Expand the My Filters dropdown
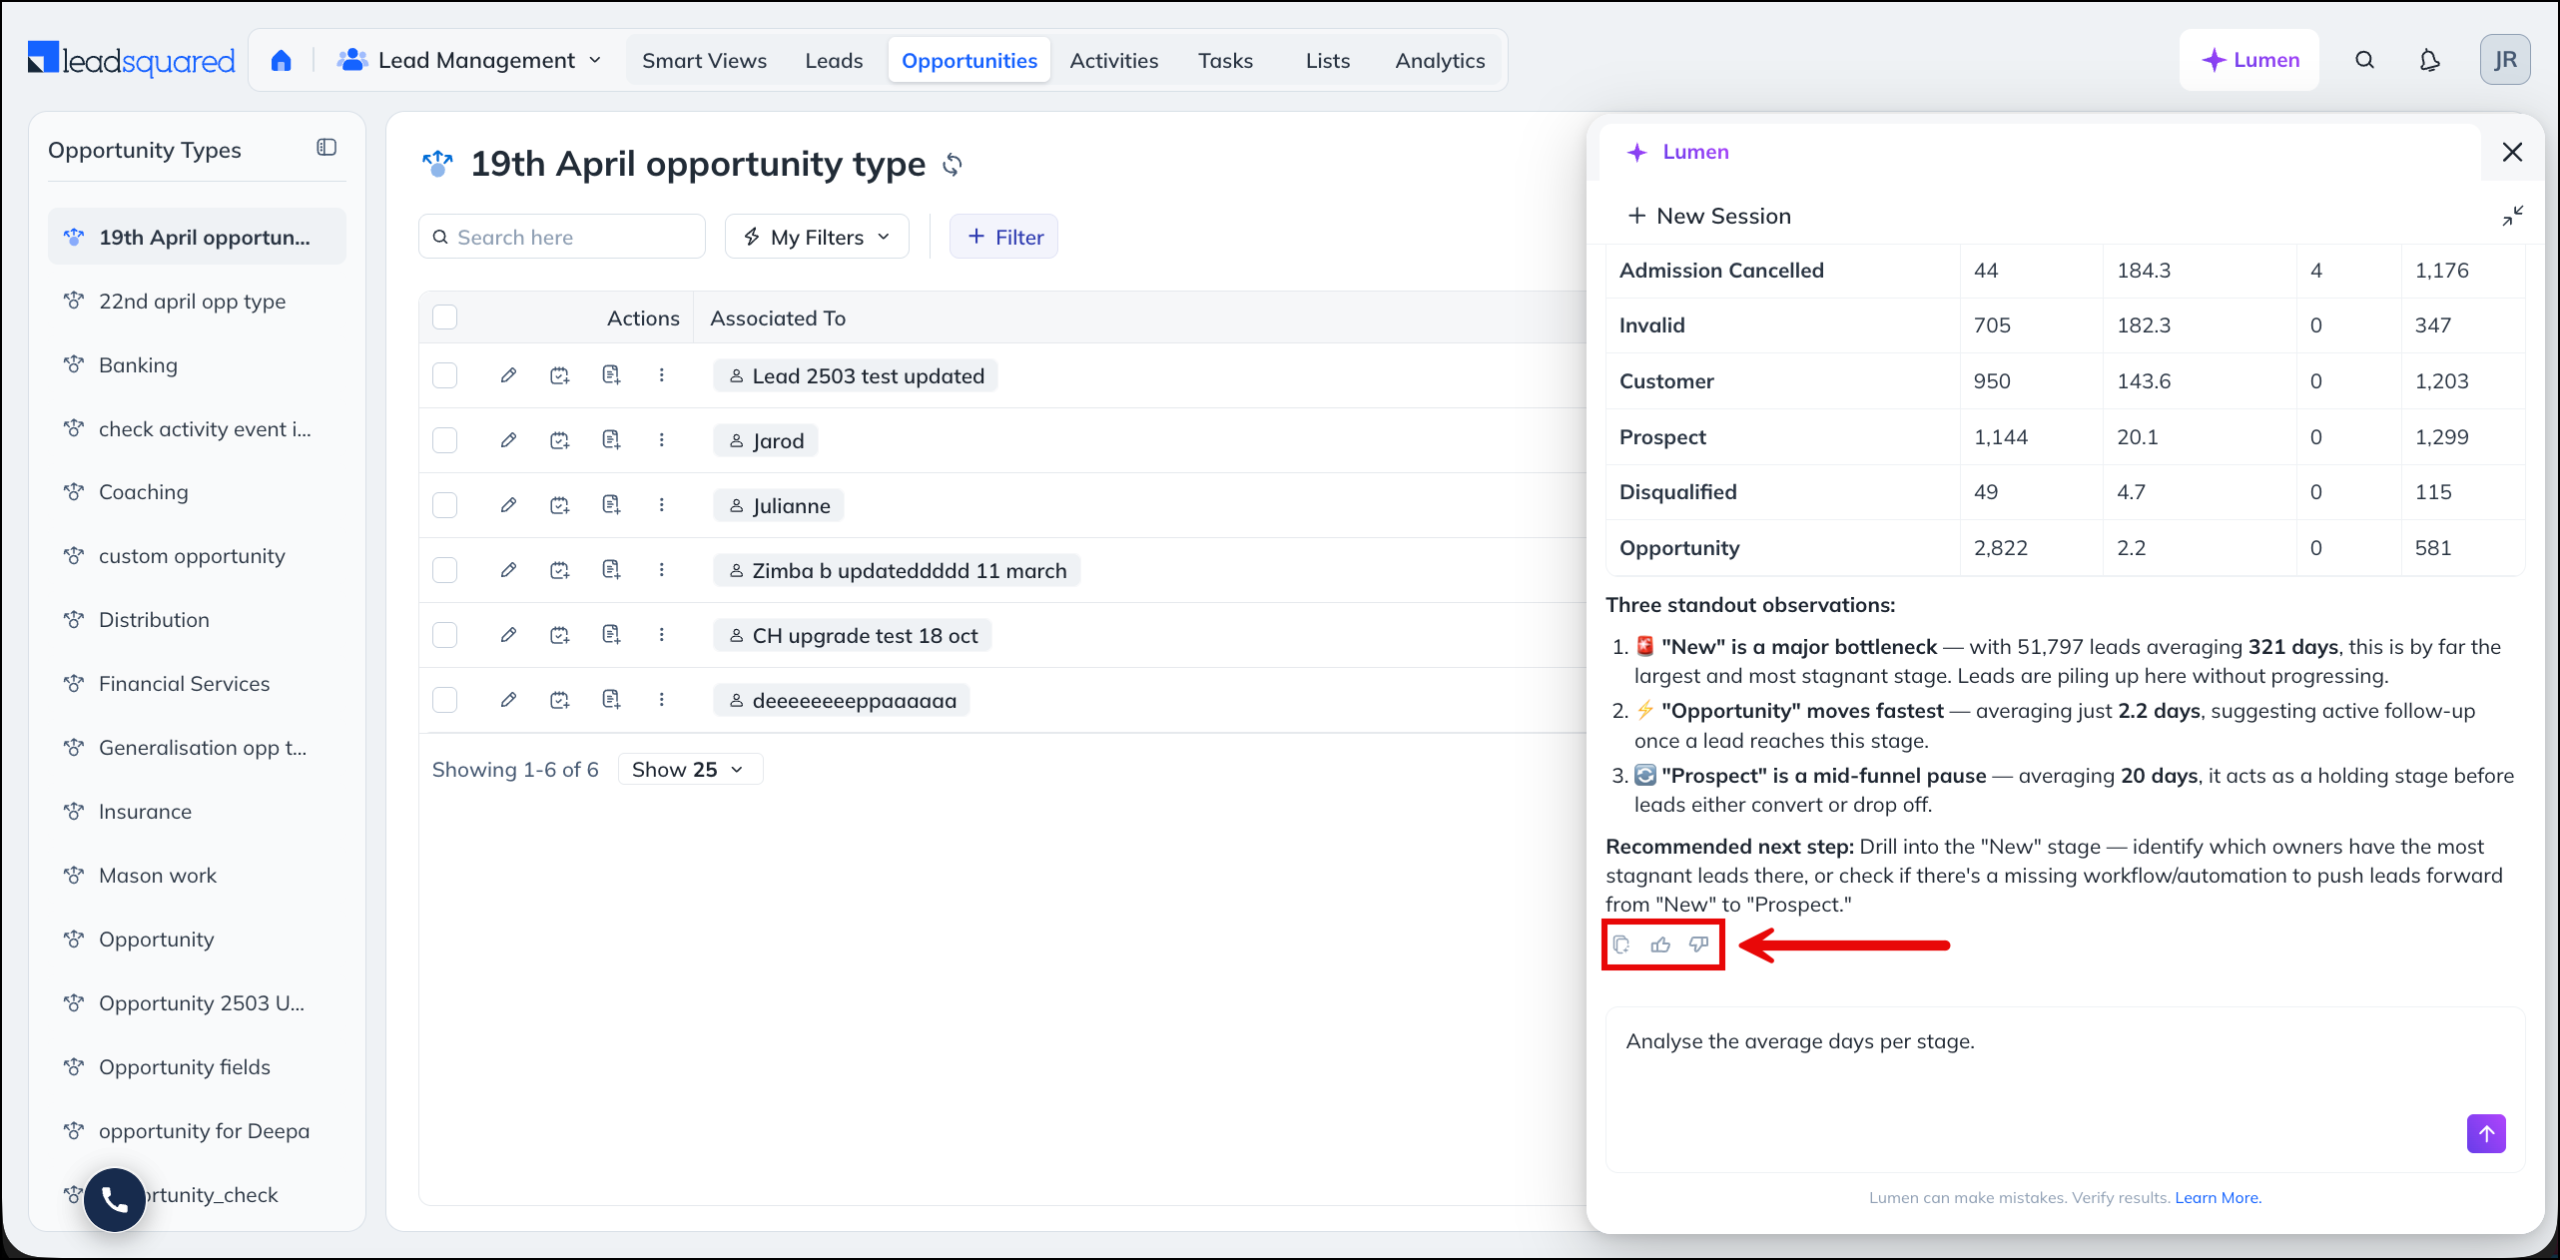The width and height of the screenshot is (2560, 1260). [x=817, y=237]
